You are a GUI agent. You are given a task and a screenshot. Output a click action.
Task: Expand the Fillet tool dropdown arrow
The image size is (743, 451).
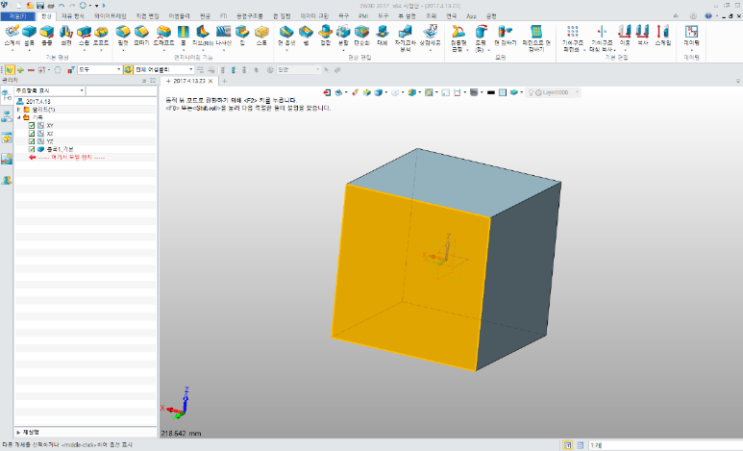point(123,50)
